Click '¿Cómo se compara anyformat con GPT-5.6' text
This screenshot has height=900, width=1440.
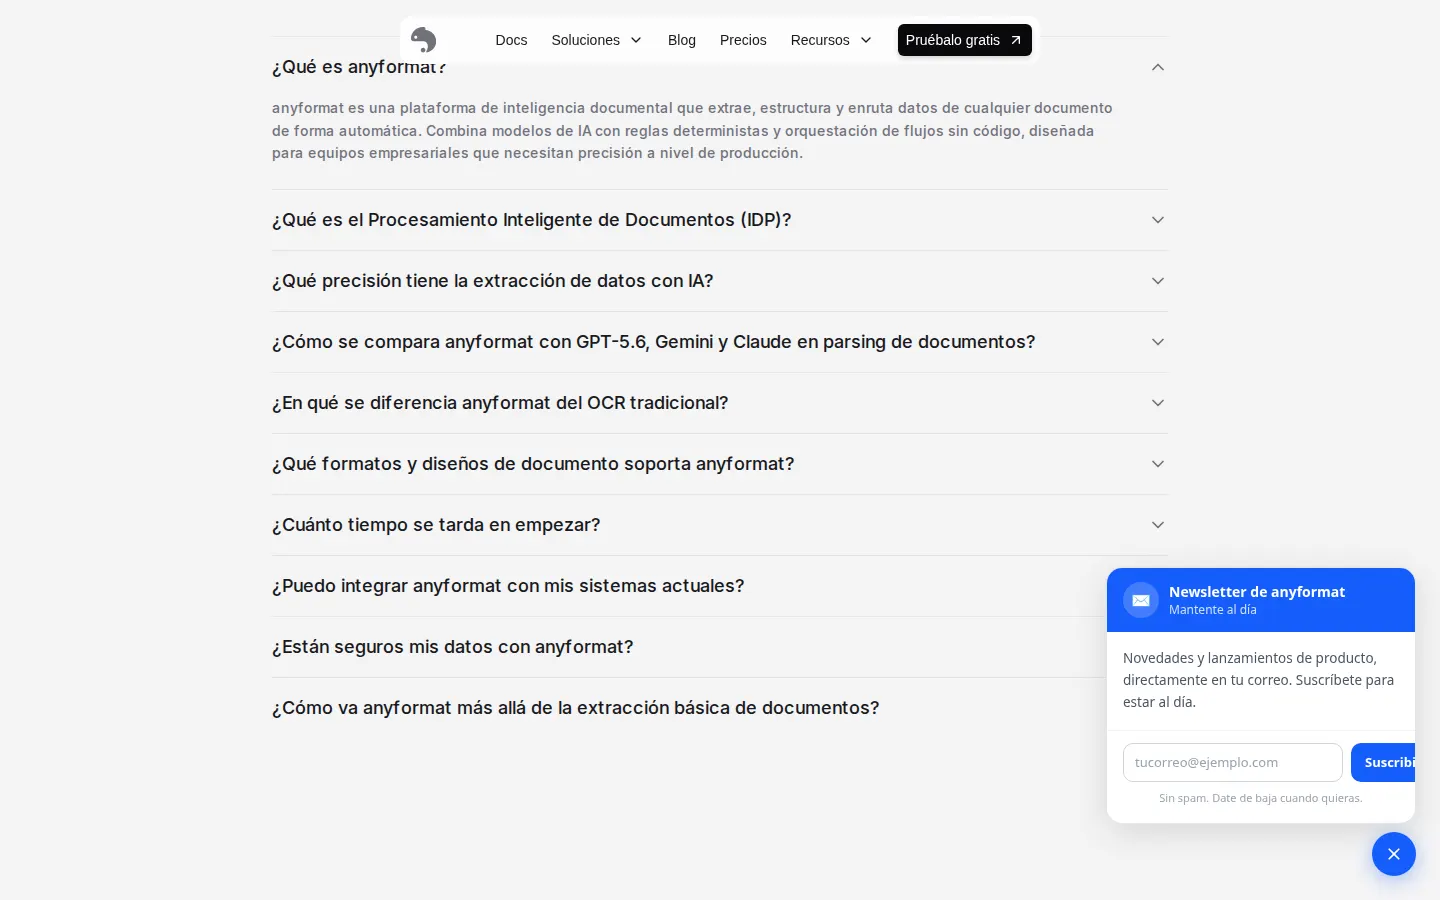(654, 342)
